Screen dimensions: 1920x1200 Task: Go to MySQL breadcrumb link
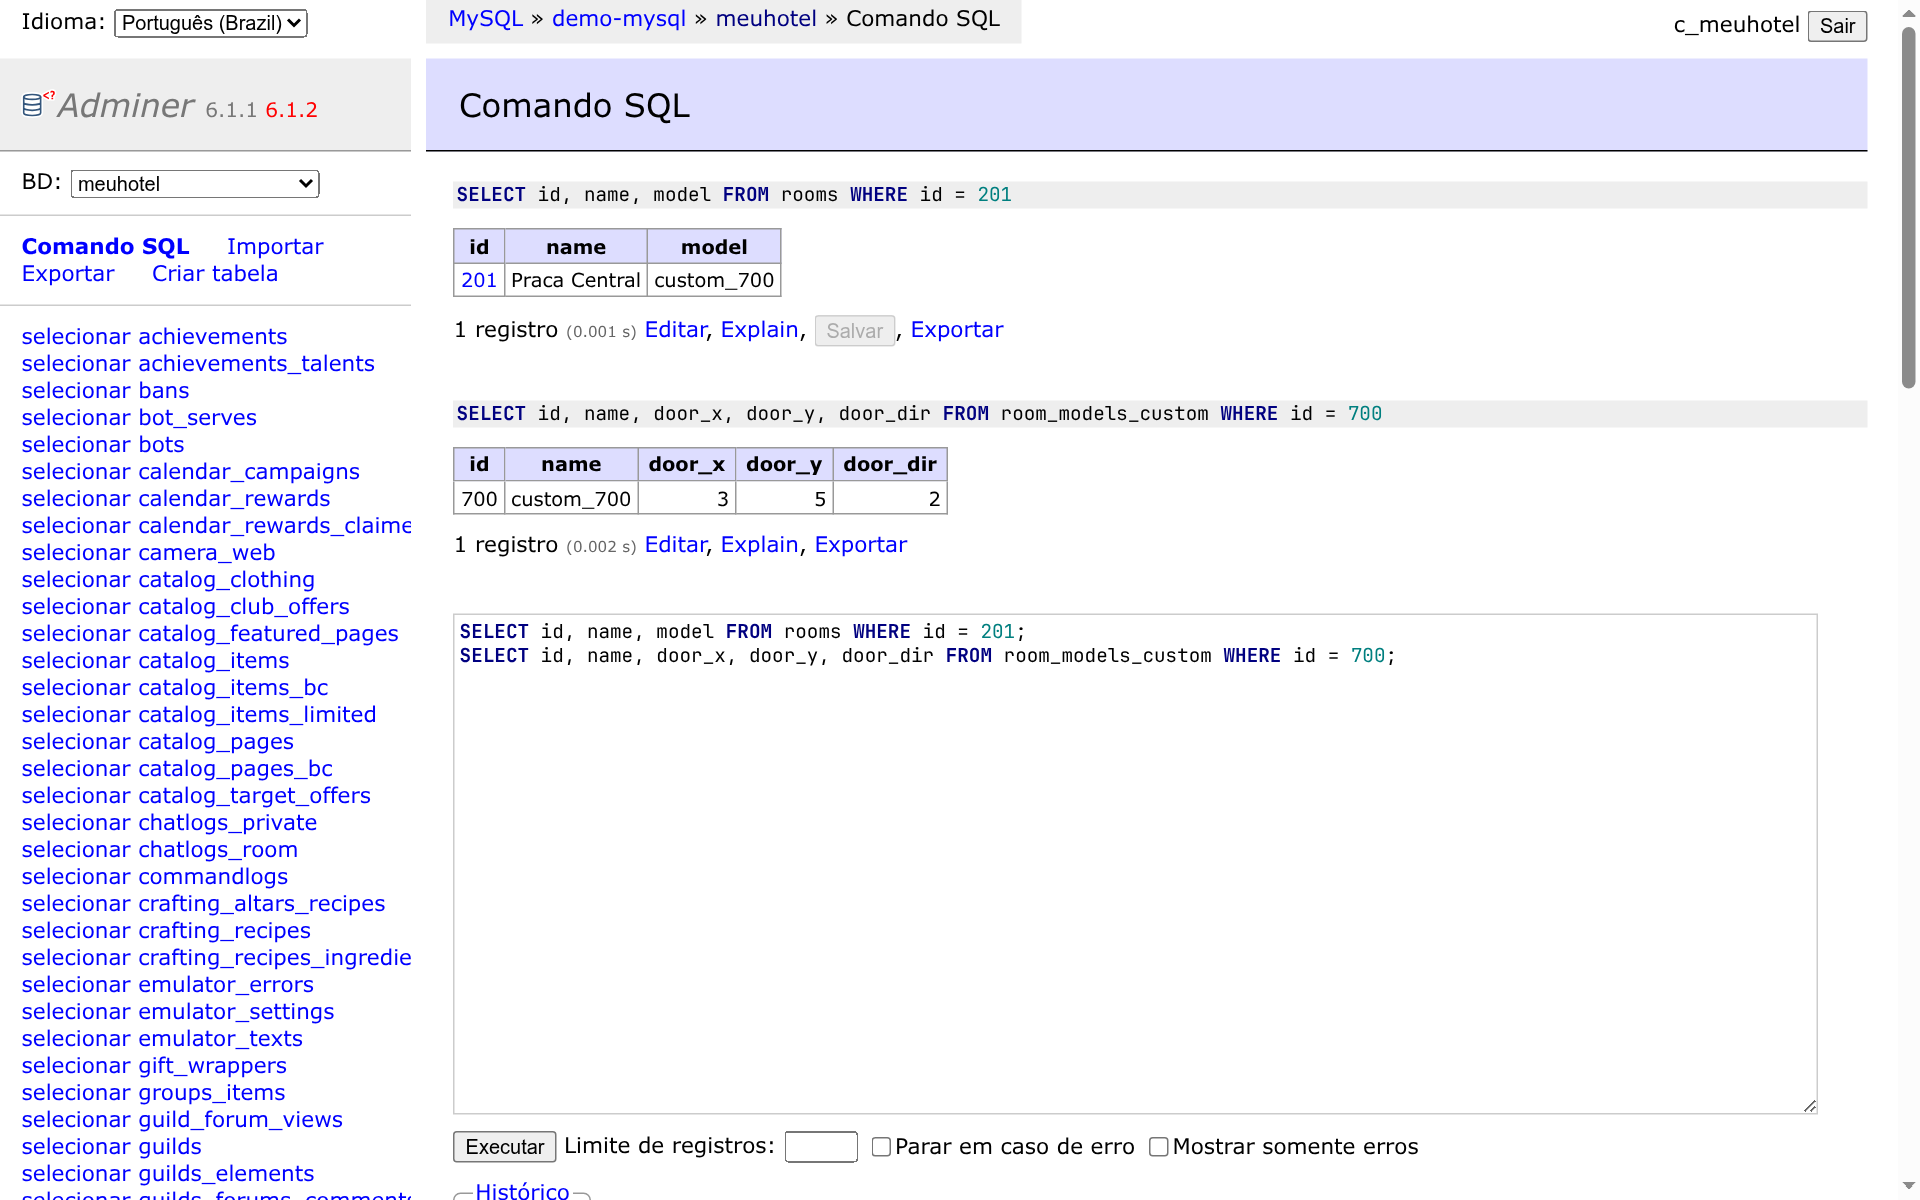tap(485, 19)
